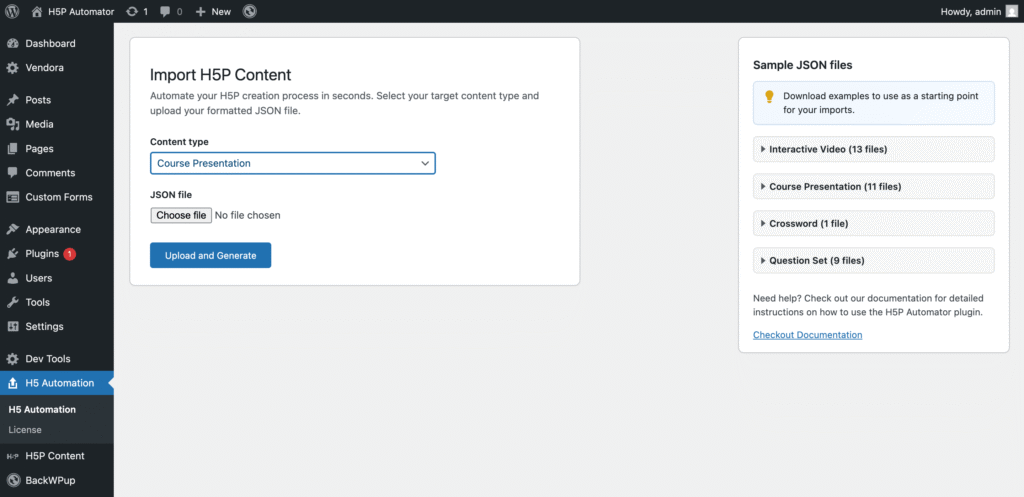Click the WordPress logo icon
The image size is (1024, 497).
tap(12, 11)
